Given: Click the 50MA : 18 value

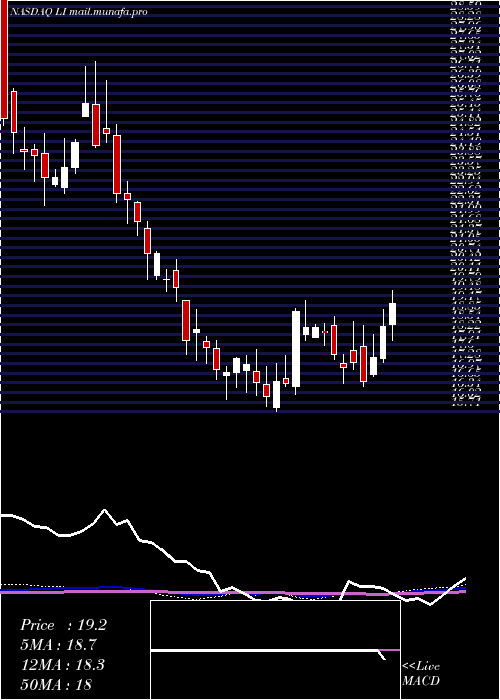Looking at the screenshot, I should tap(56, 684).
